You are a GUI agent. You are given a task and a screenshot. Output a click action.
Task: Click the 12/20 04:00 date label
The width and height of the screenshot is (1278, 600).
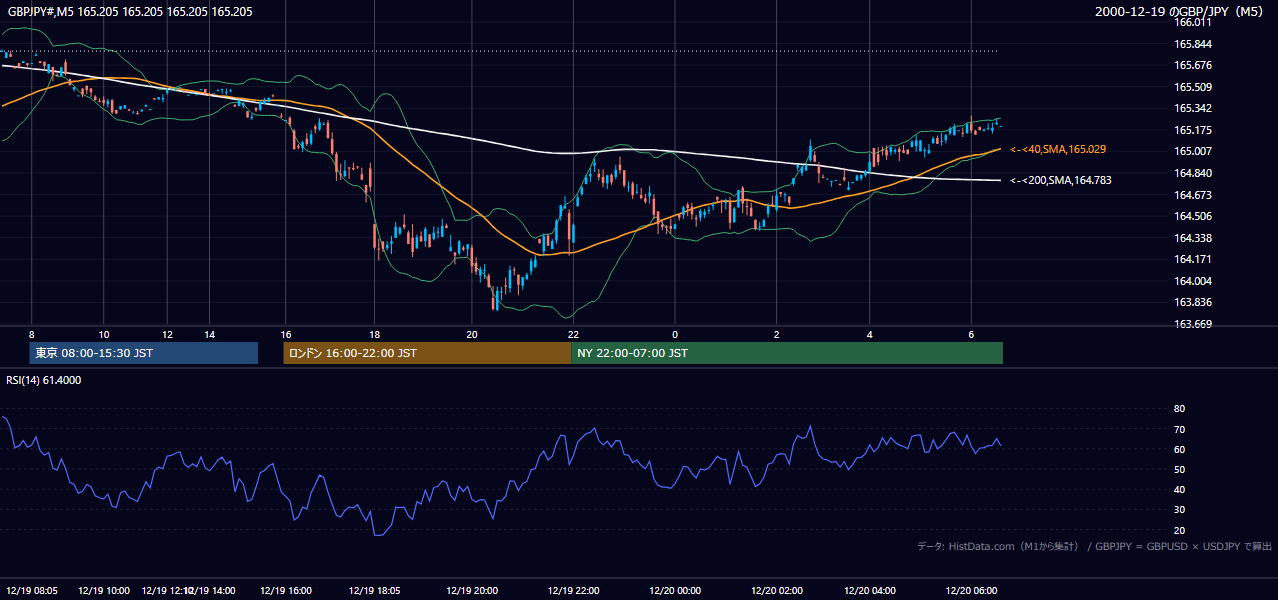(870, 591)
